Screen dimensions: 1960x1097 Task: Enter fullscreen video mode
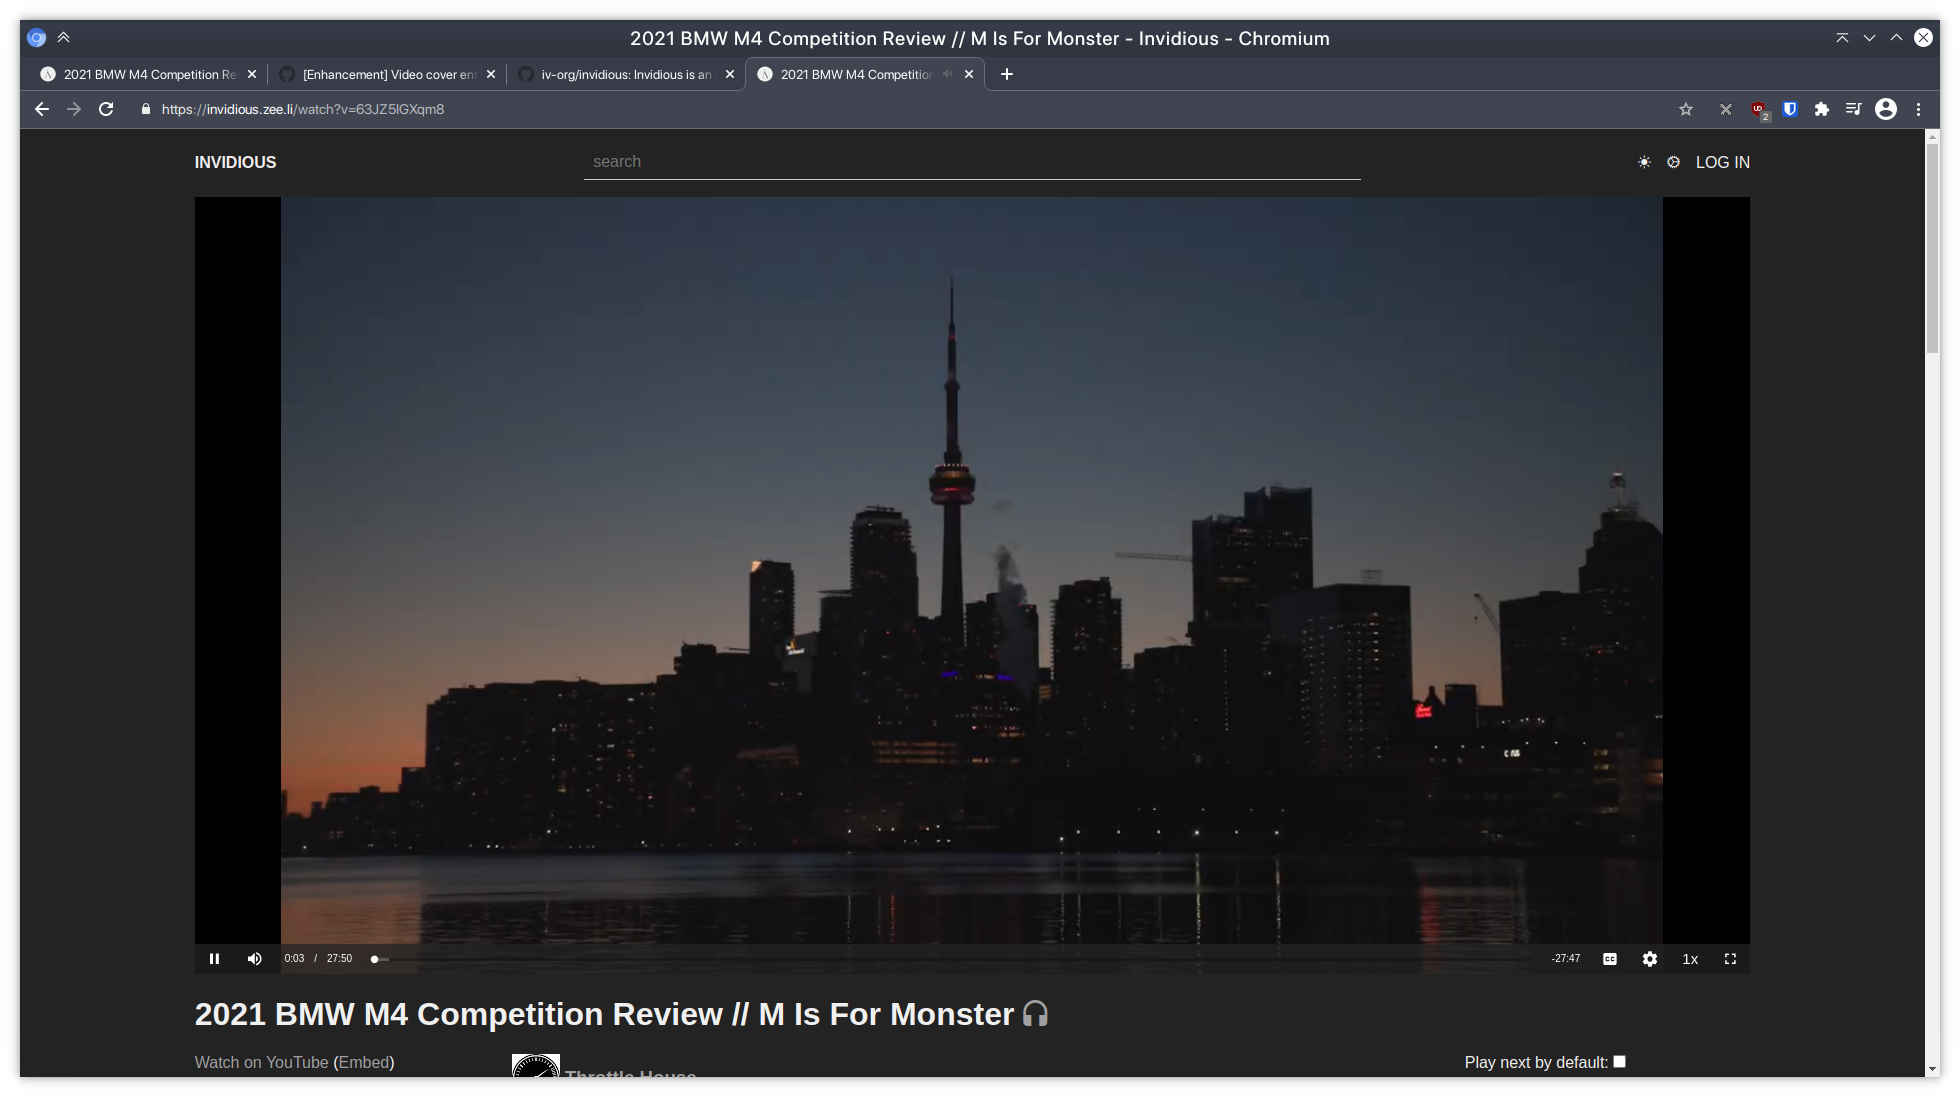coord(1730,958)
